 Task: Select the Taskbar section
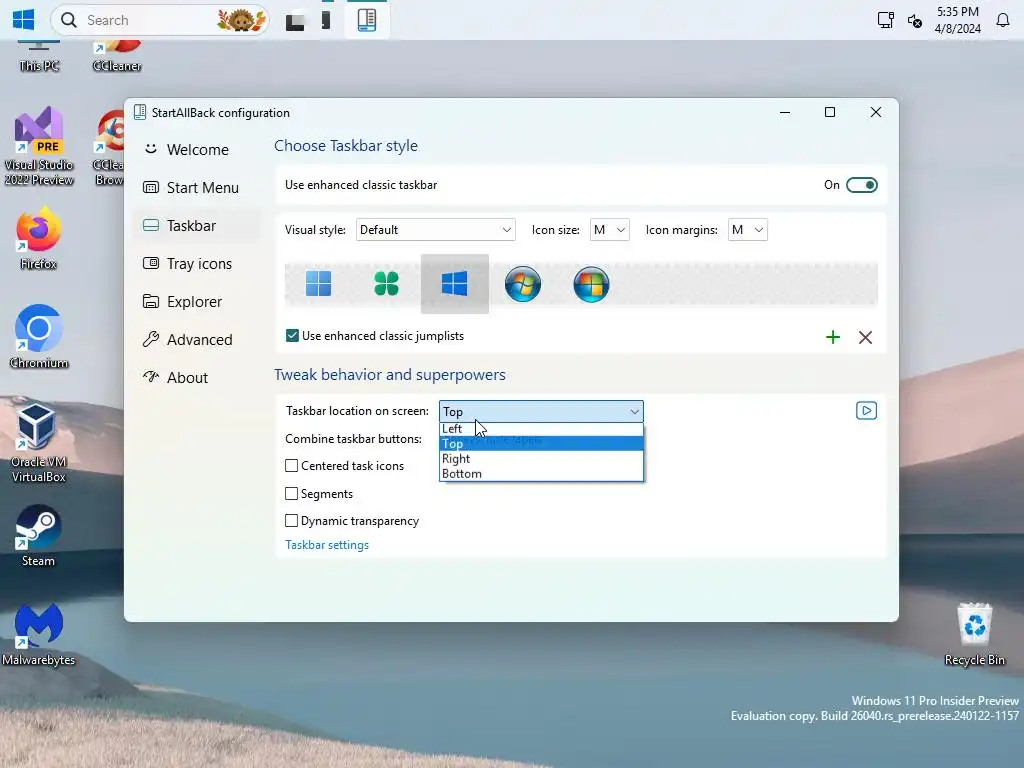(196, 225)
